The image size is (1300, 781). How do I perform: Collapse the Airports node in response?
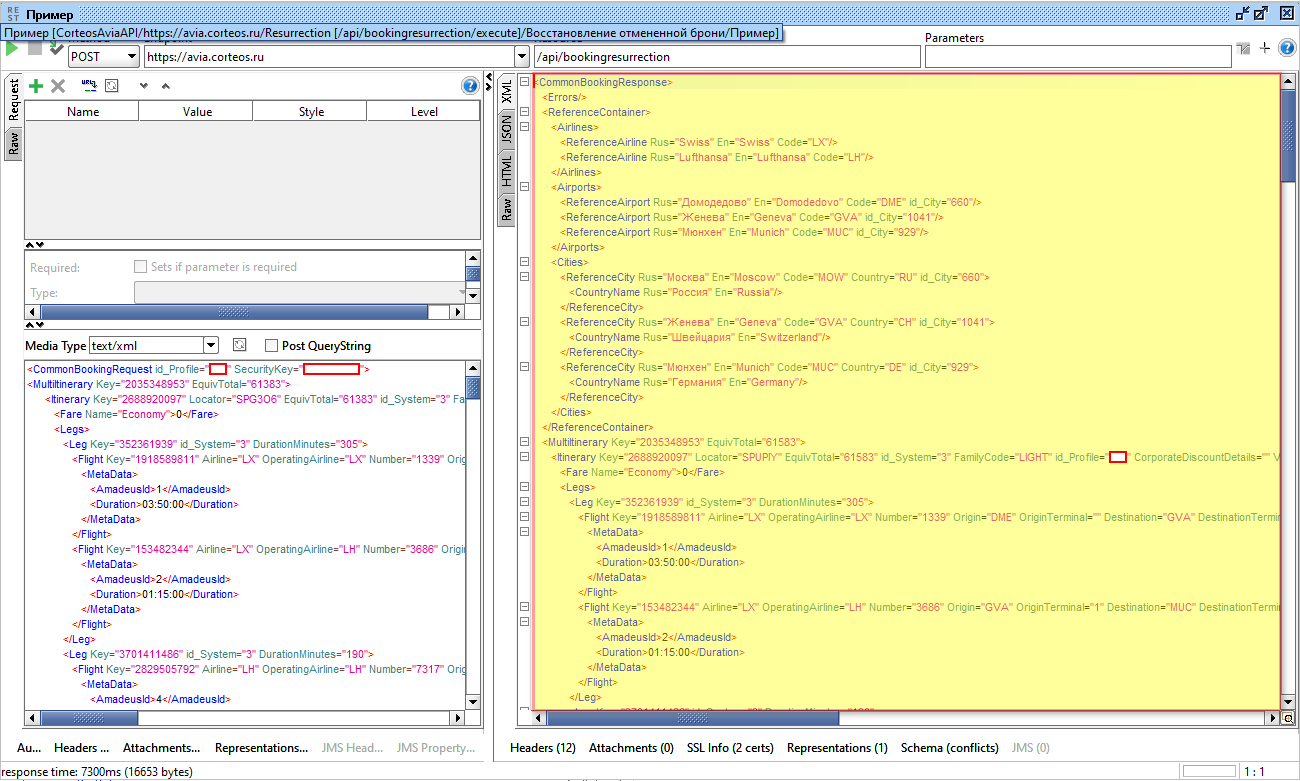525,187
